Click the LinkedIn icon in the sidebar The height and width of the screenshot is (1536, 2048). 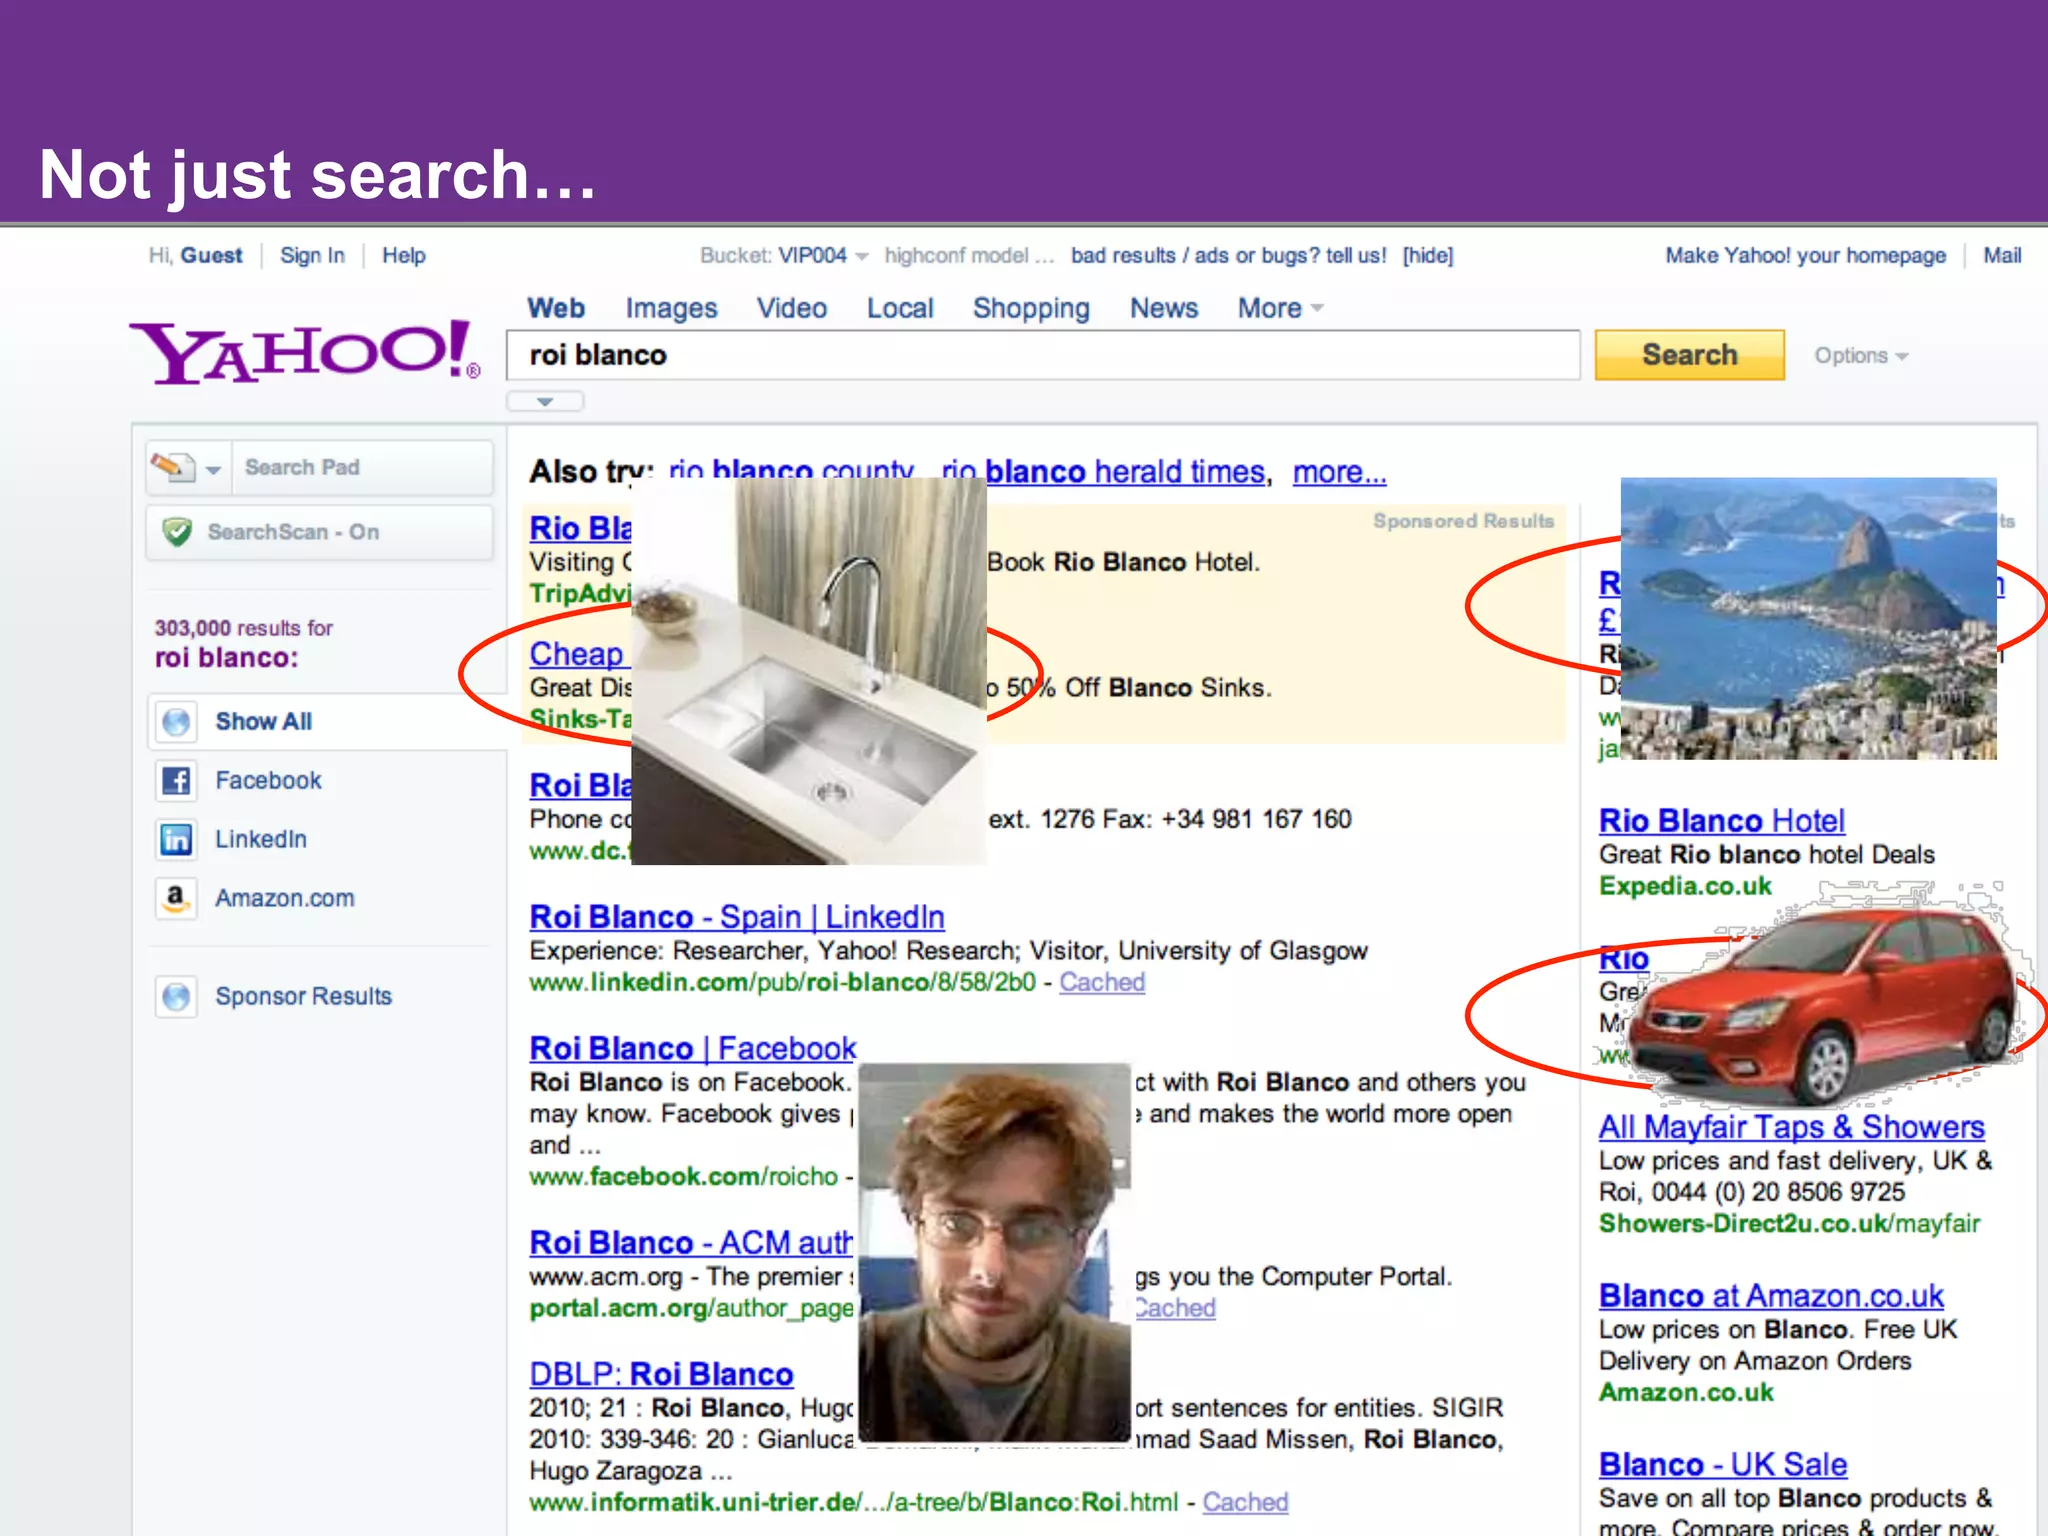tap(177, 839)
